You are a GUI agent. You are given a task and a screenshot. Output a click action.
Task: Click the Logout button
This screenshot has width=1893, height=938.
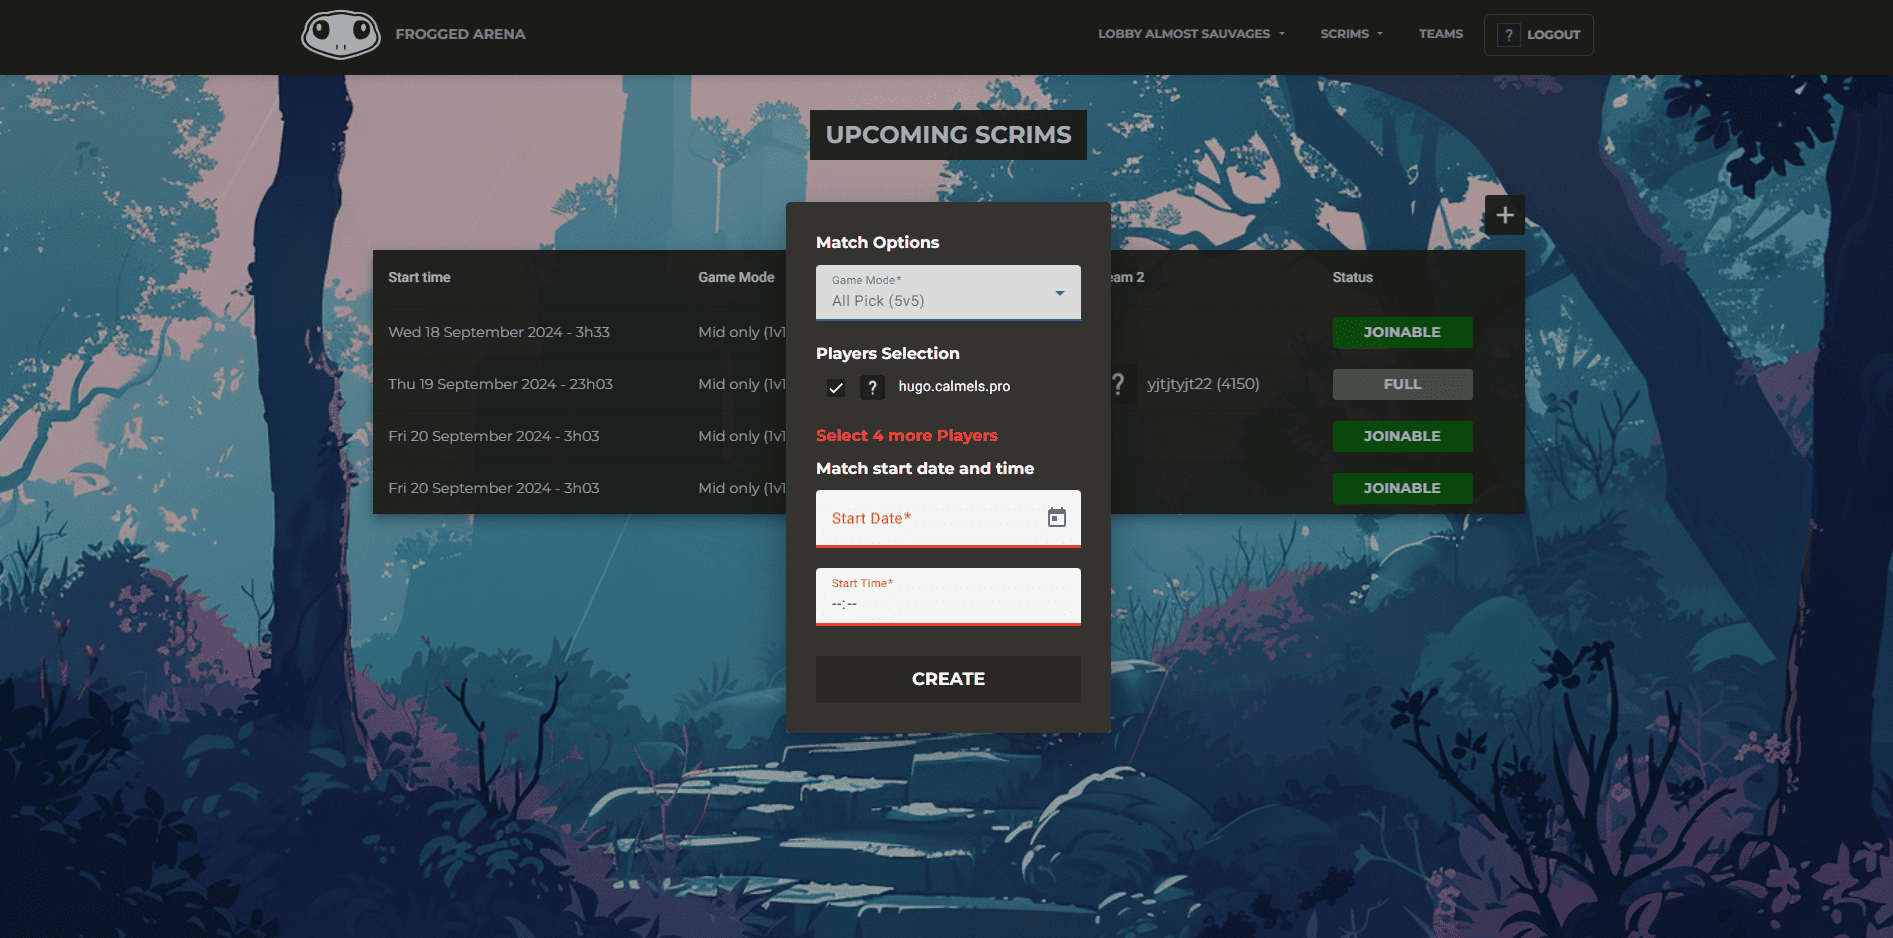(1539, 35)
